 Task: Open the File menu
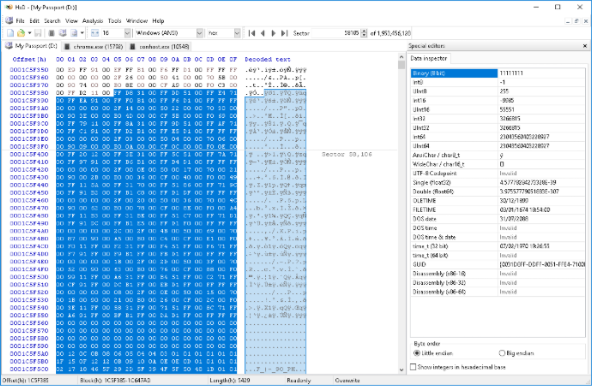20,21
